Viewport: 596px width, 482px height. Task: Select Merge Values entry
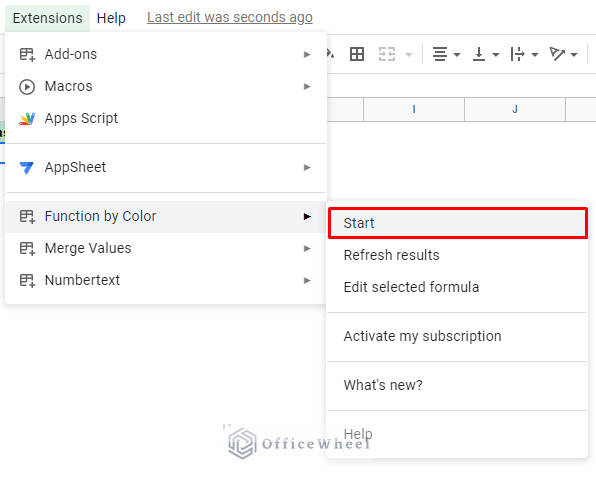(166, 248)
